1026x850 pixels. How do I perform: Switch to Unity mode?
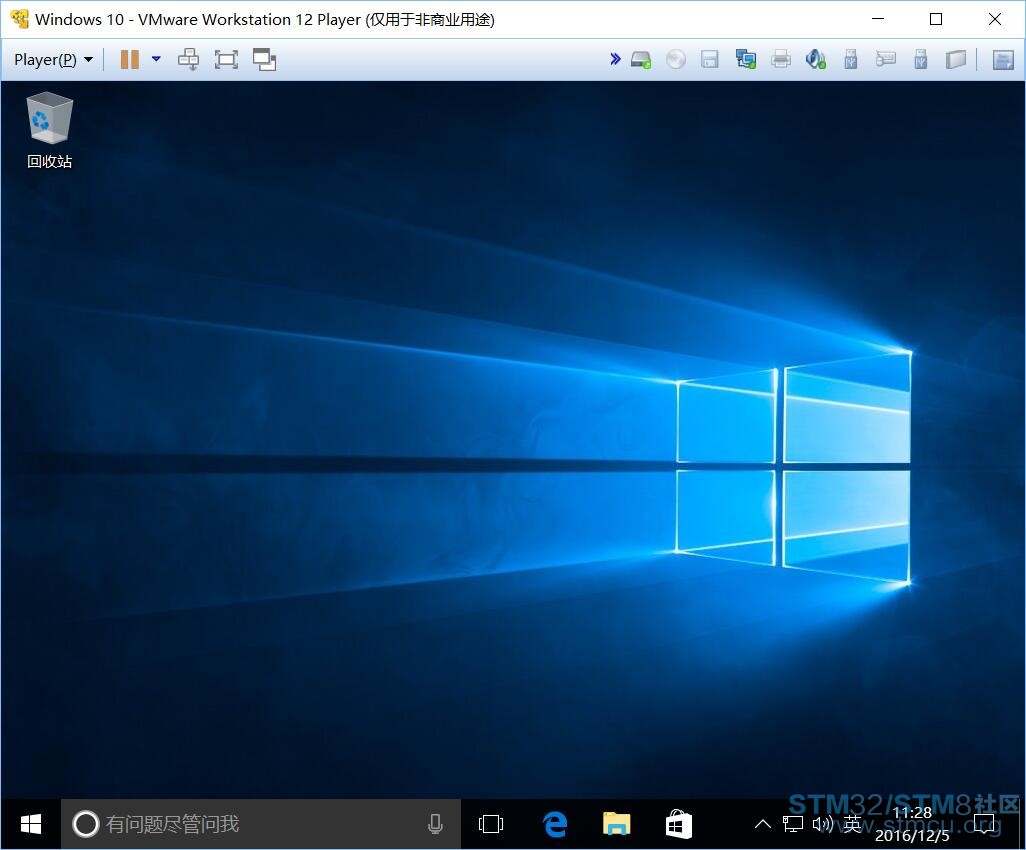264,60
